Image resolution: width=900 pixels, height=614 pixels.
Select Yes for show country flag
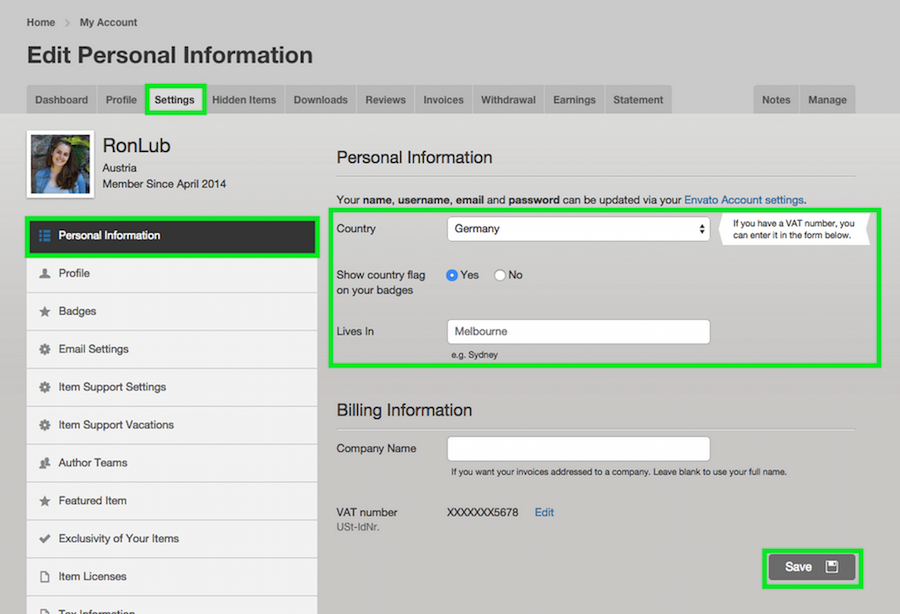coord(452,275)
